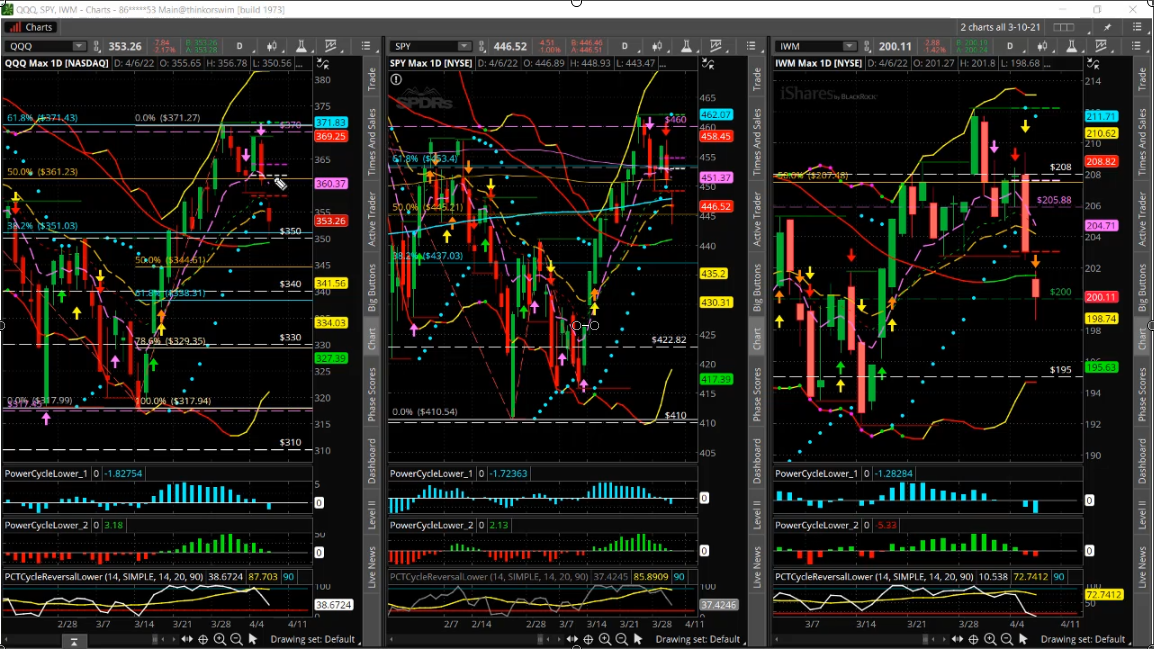Open Phase Scores tab beside IWM chart

point(1142,394)
